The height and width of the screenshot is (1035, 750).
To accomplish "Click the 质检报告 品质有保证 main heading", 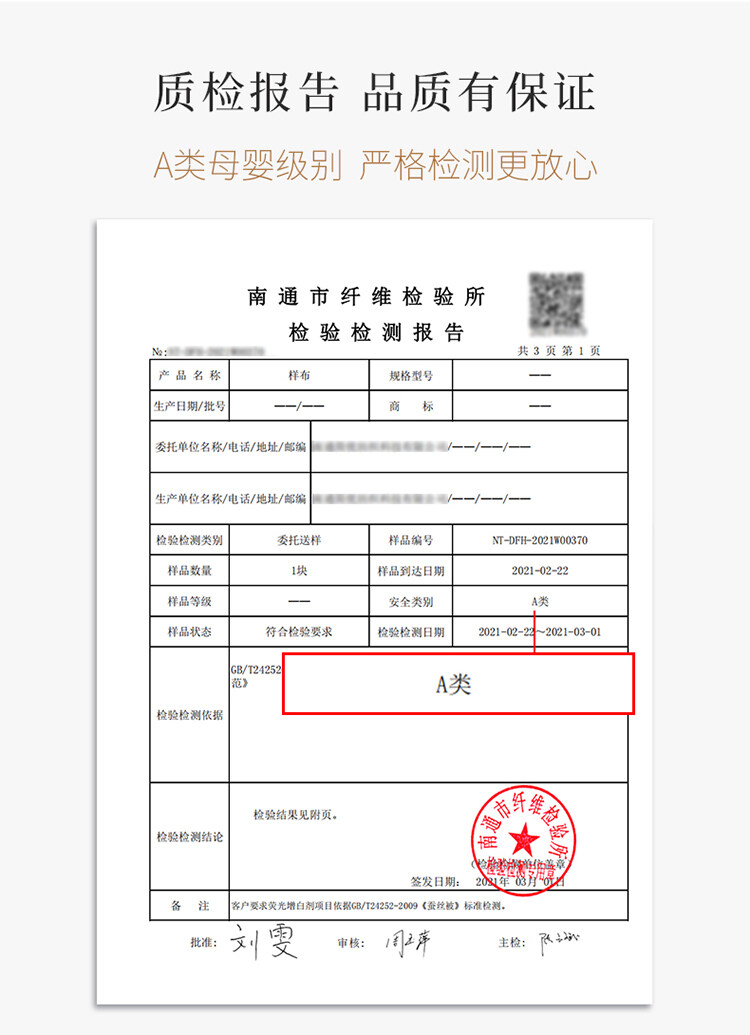I will (x=375, y=93).
